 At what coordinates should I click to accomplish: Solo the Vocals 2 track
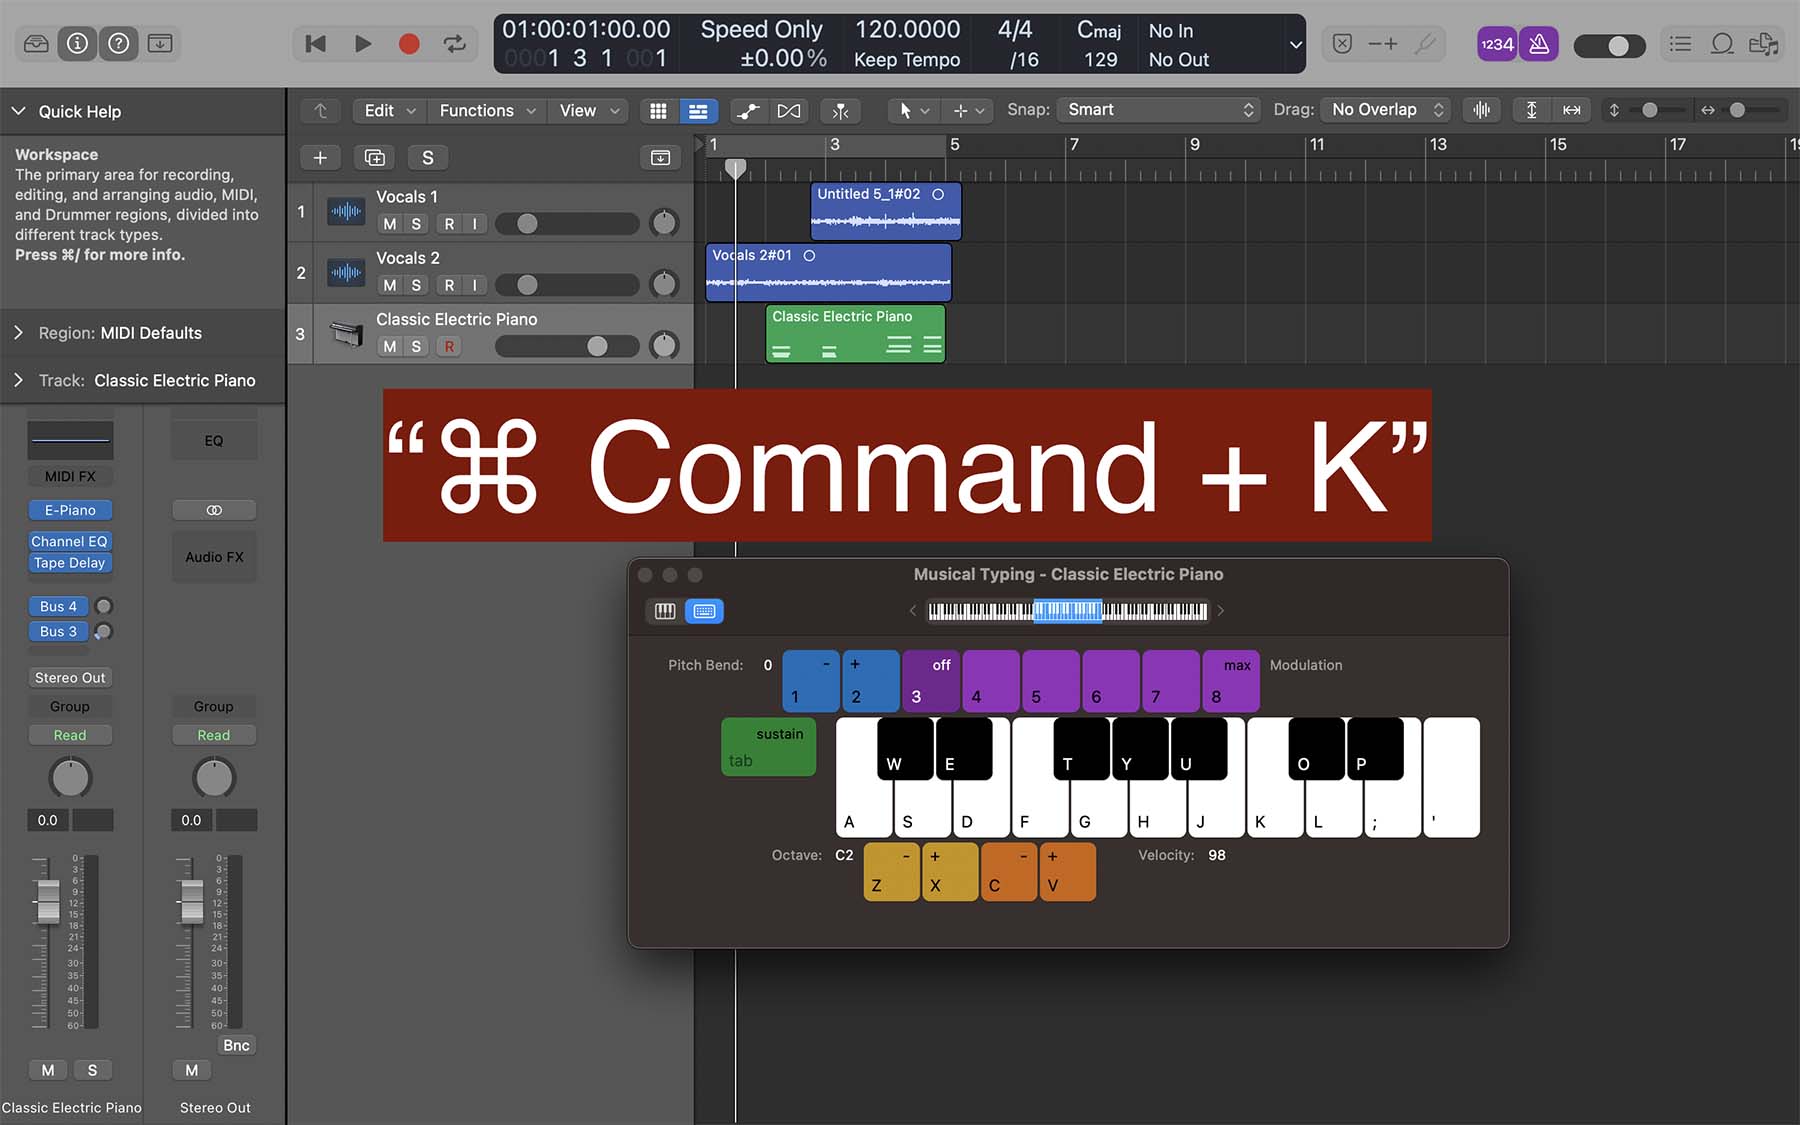coord(416,285)
